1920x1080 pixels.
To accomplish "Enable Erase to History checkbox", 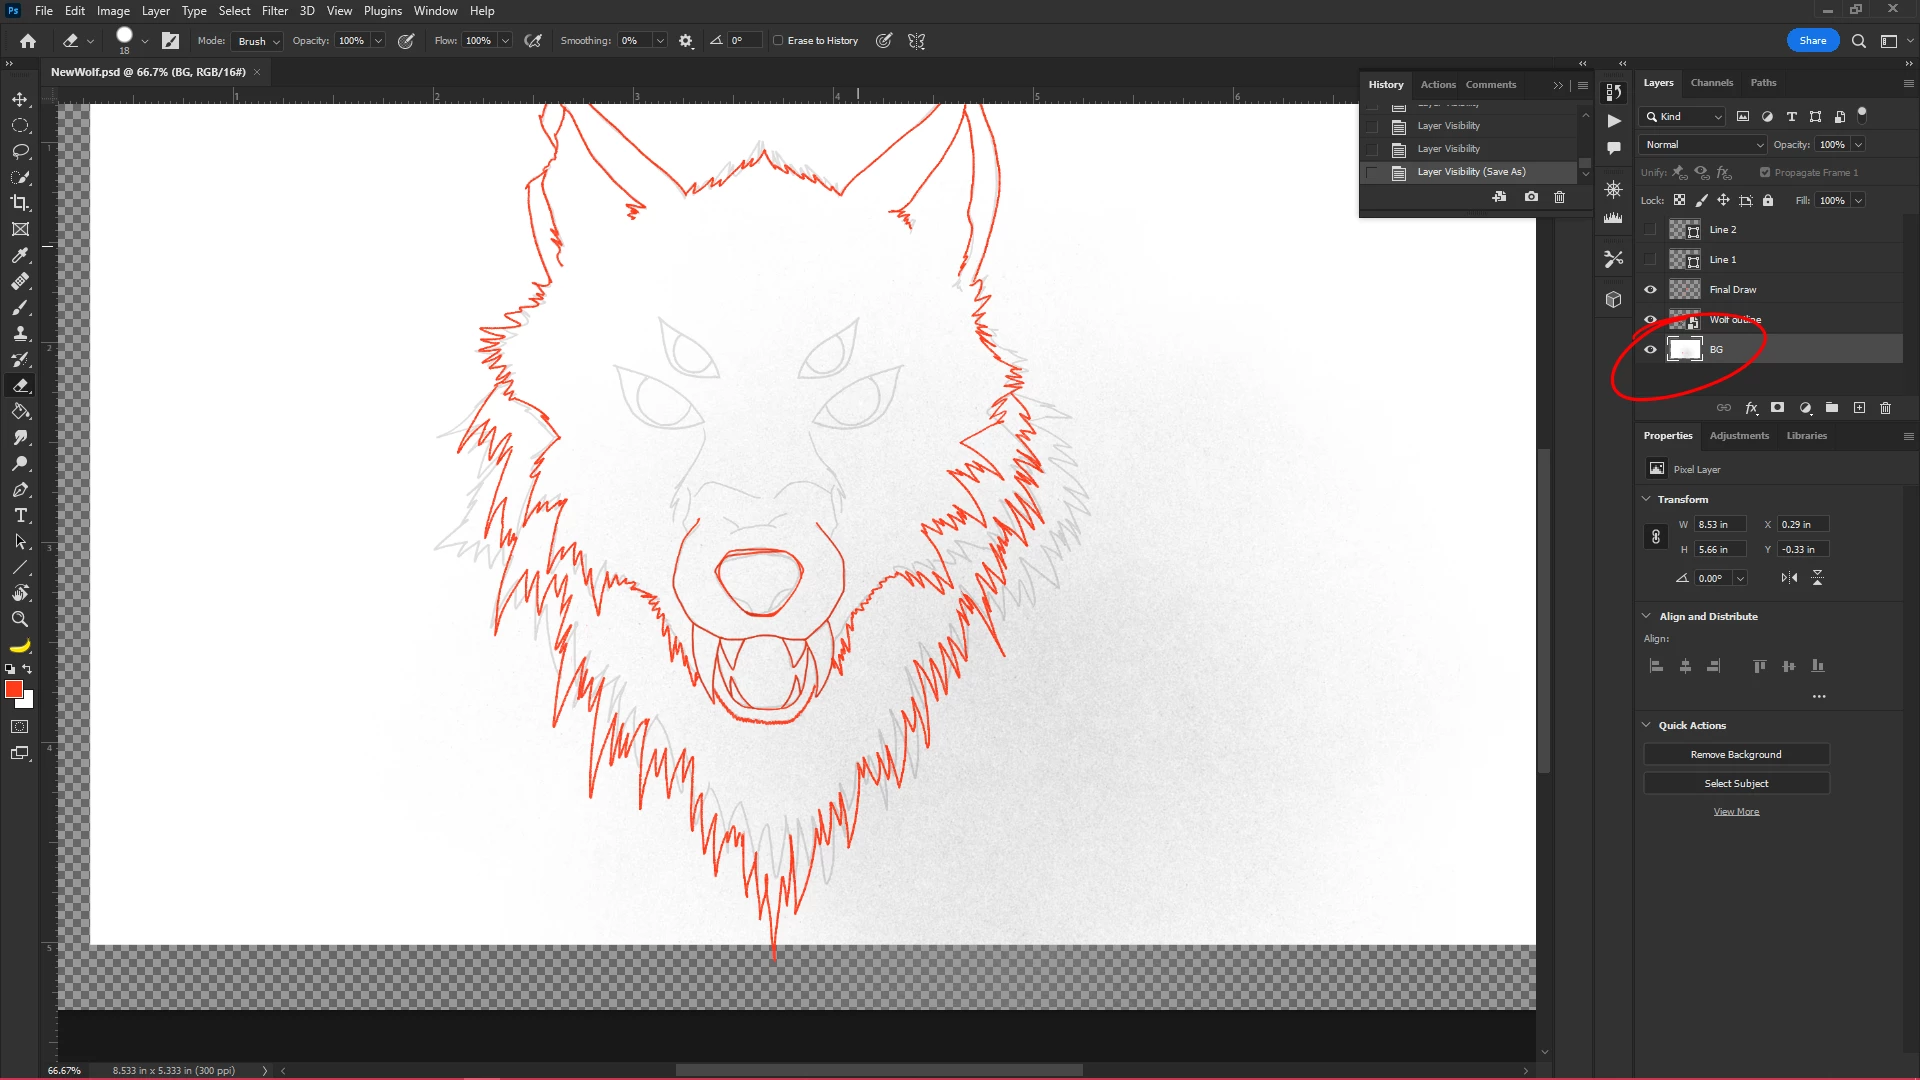I will pos(778,41).
